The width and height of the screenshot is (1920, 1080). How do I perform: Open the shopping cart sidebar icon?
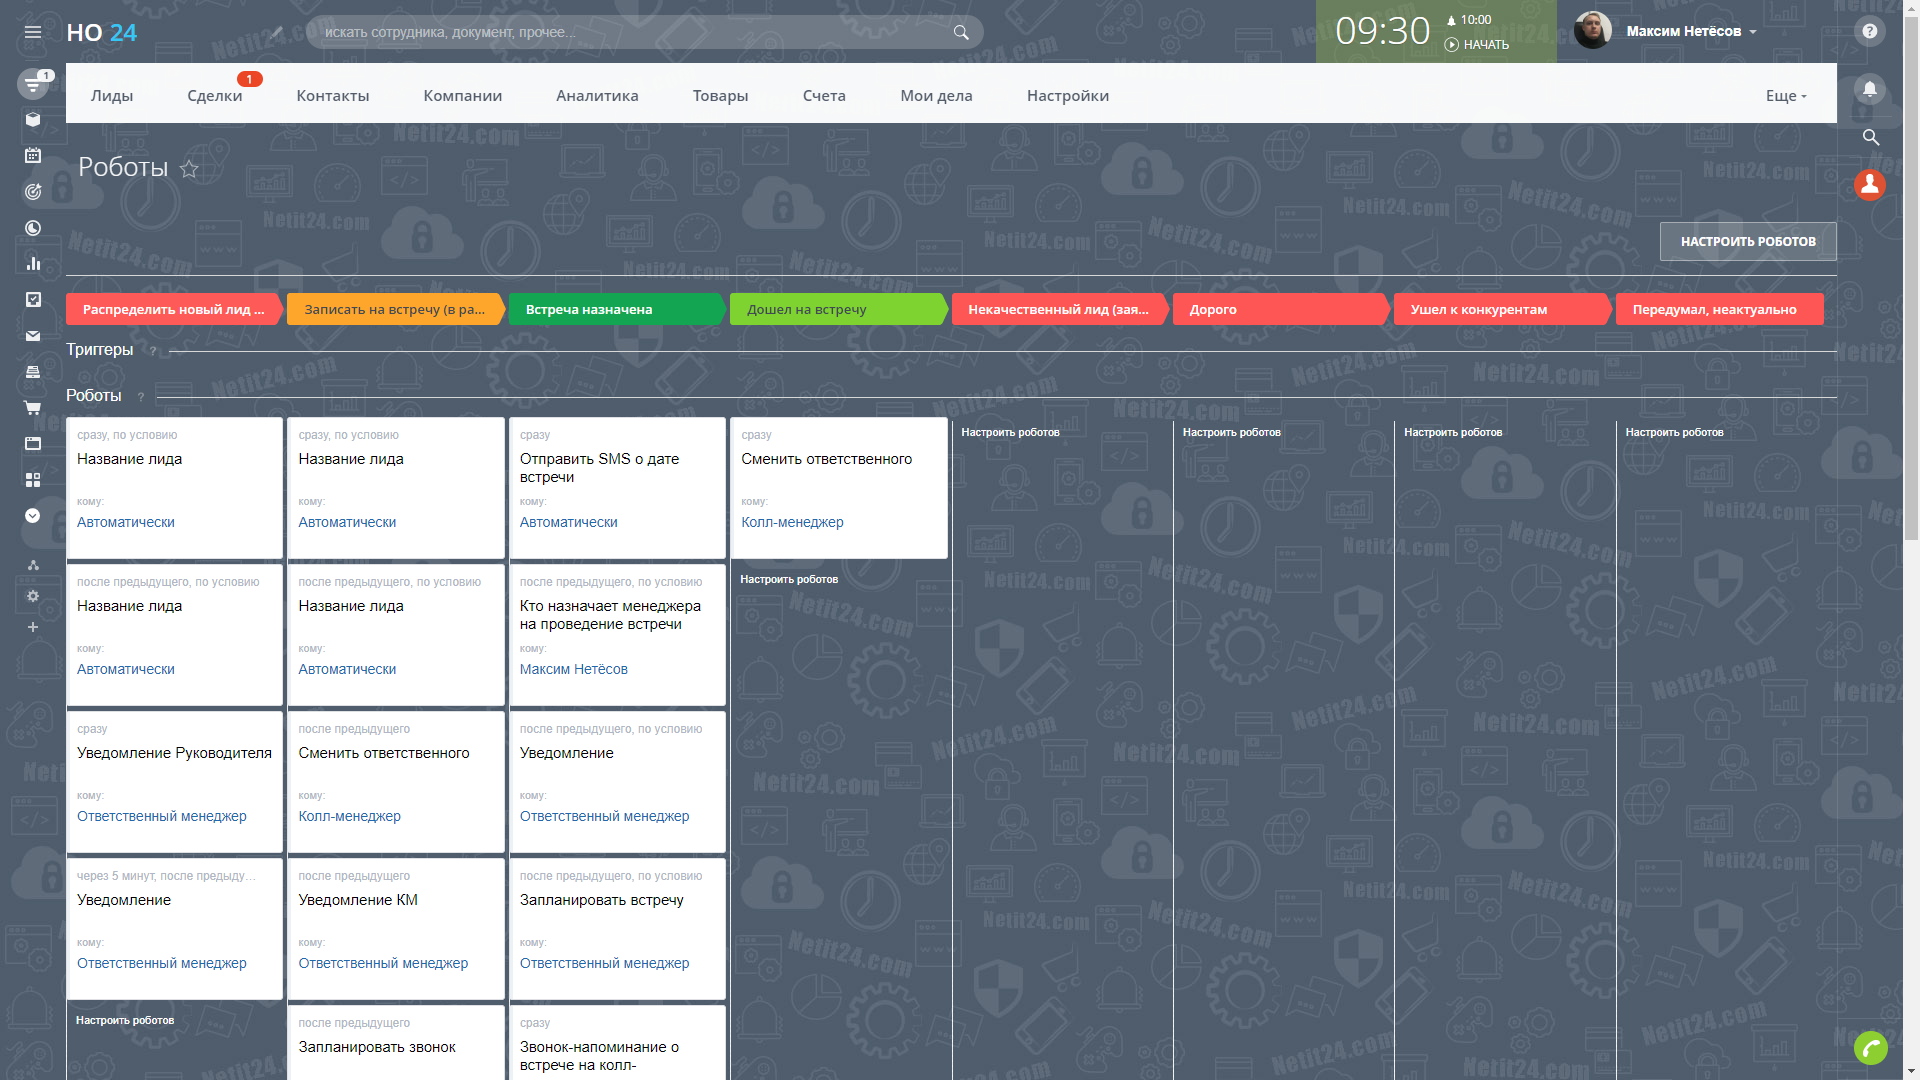click(x=33, y=408)
